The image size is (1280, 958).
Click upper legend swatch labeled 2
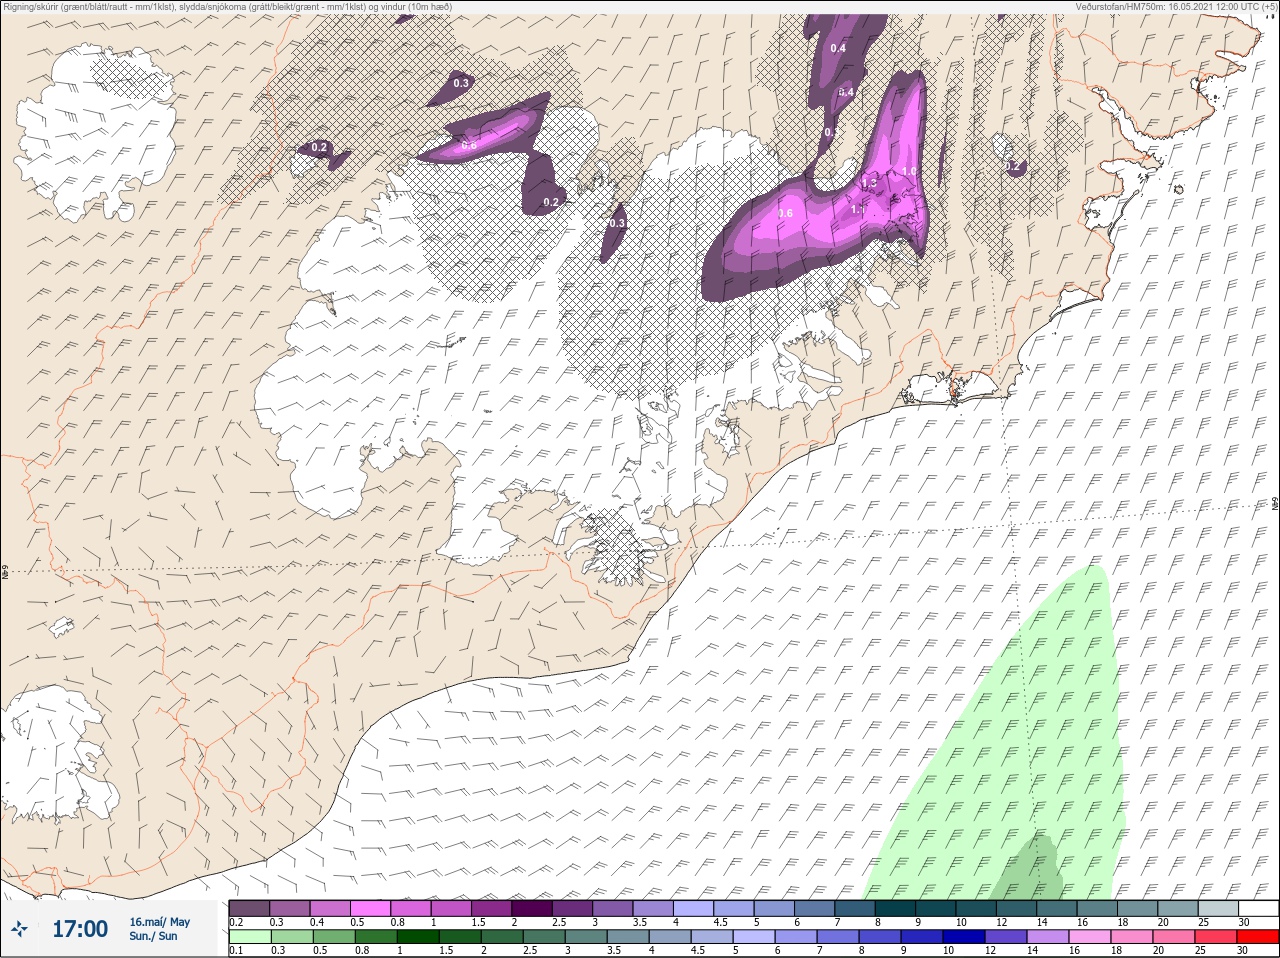(532, 908)
